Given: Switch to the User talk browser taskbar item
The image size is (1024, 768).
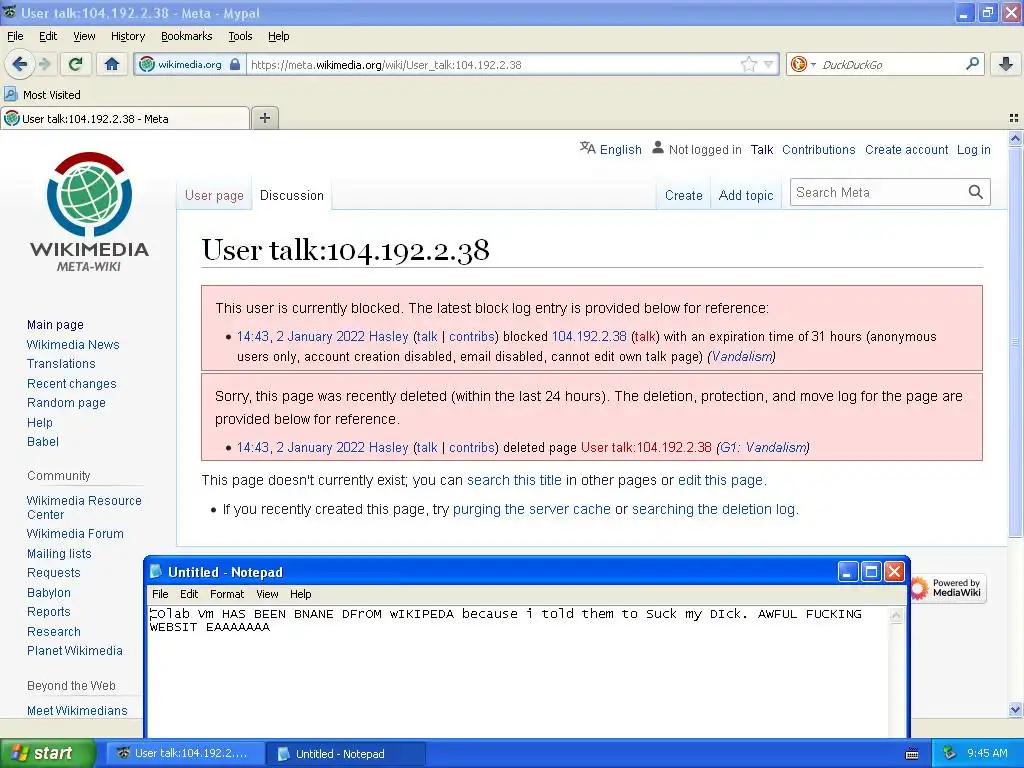Looking at the screenshot, I should click(x=186, y=753).
